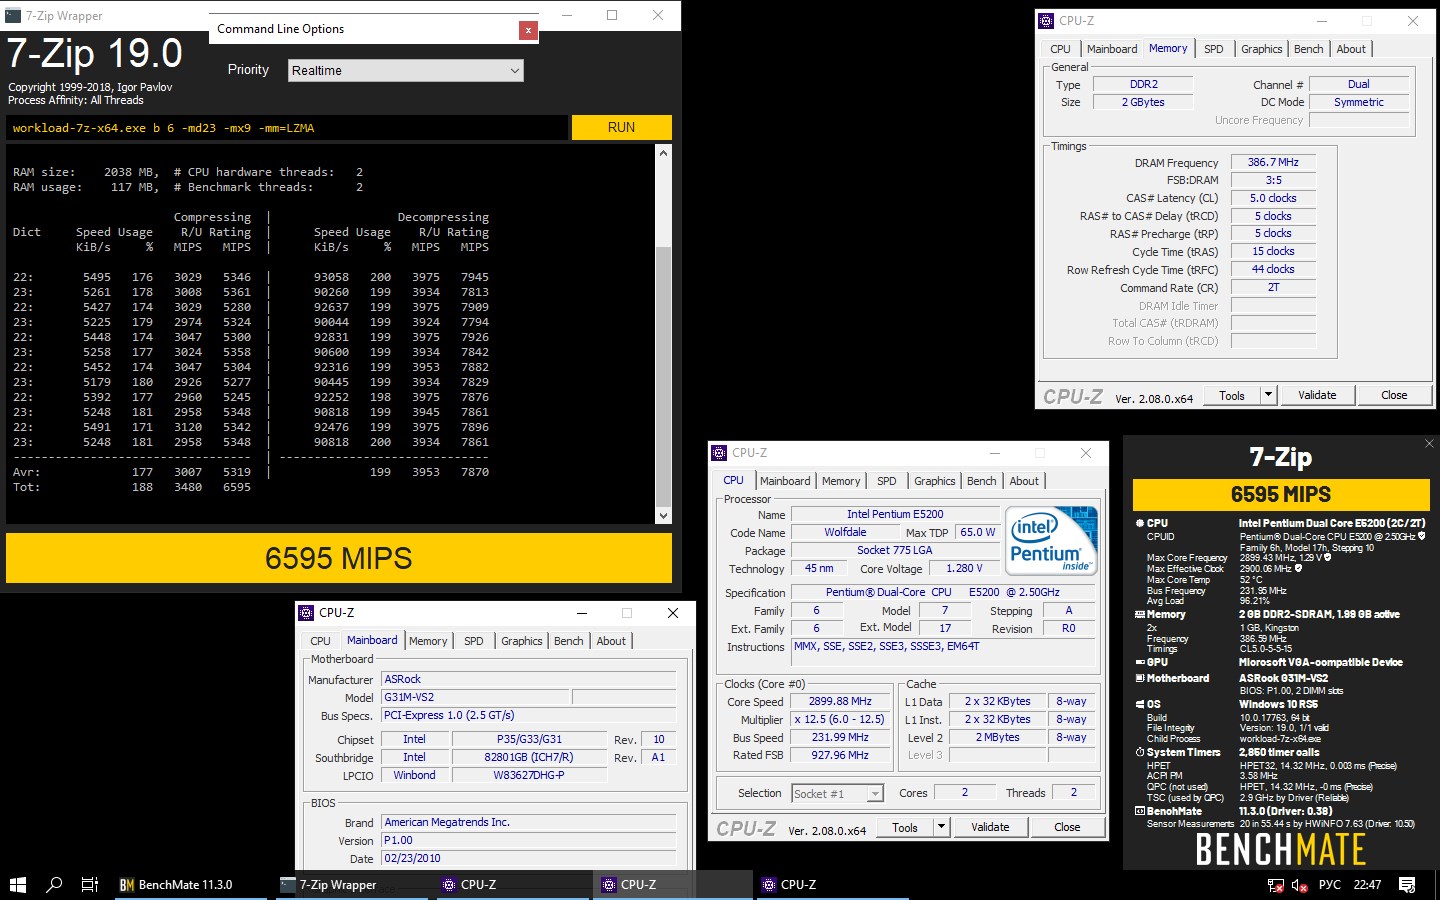
Task: Click the workload command line input field
Action: tap(287, 128)
